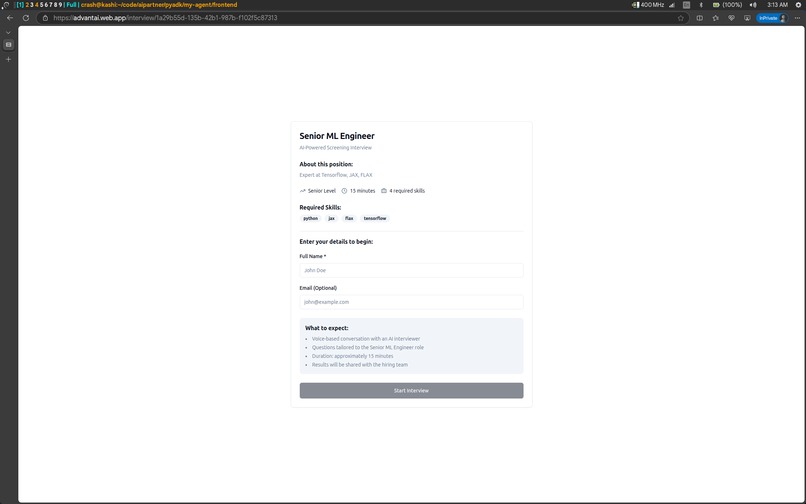
Task: Open the browser settings and more menu
Action: tap(797, 18)
